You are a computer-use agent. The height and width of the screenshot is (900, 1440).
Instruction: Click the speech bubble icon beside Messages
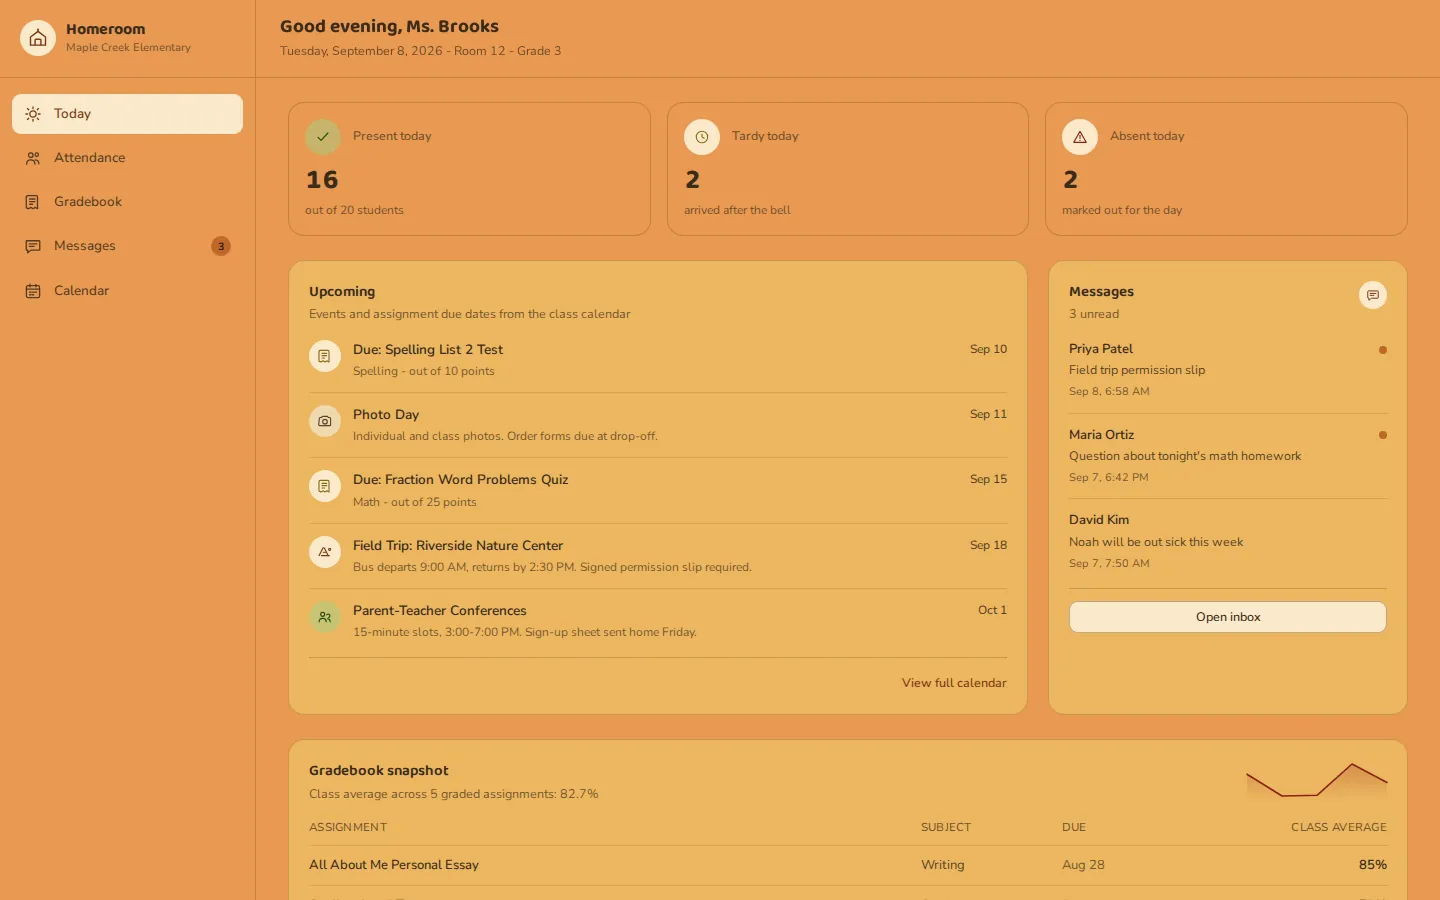coord(33,246)
